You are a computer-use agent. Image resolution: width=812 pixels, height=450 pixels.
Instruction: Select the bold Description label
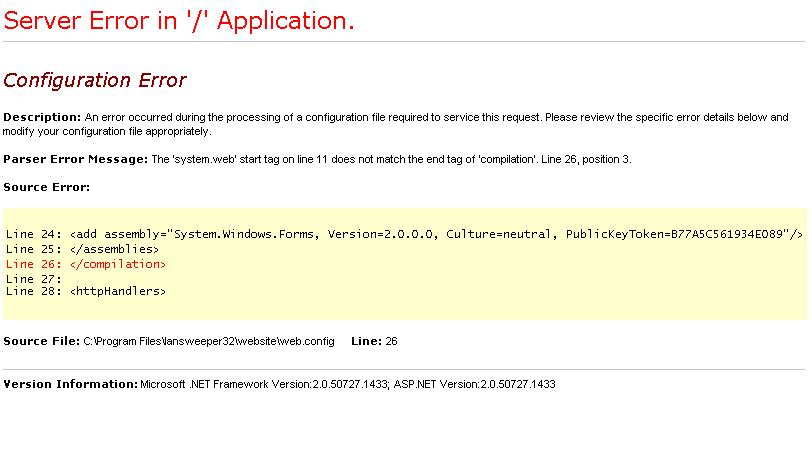click(41, 117)
